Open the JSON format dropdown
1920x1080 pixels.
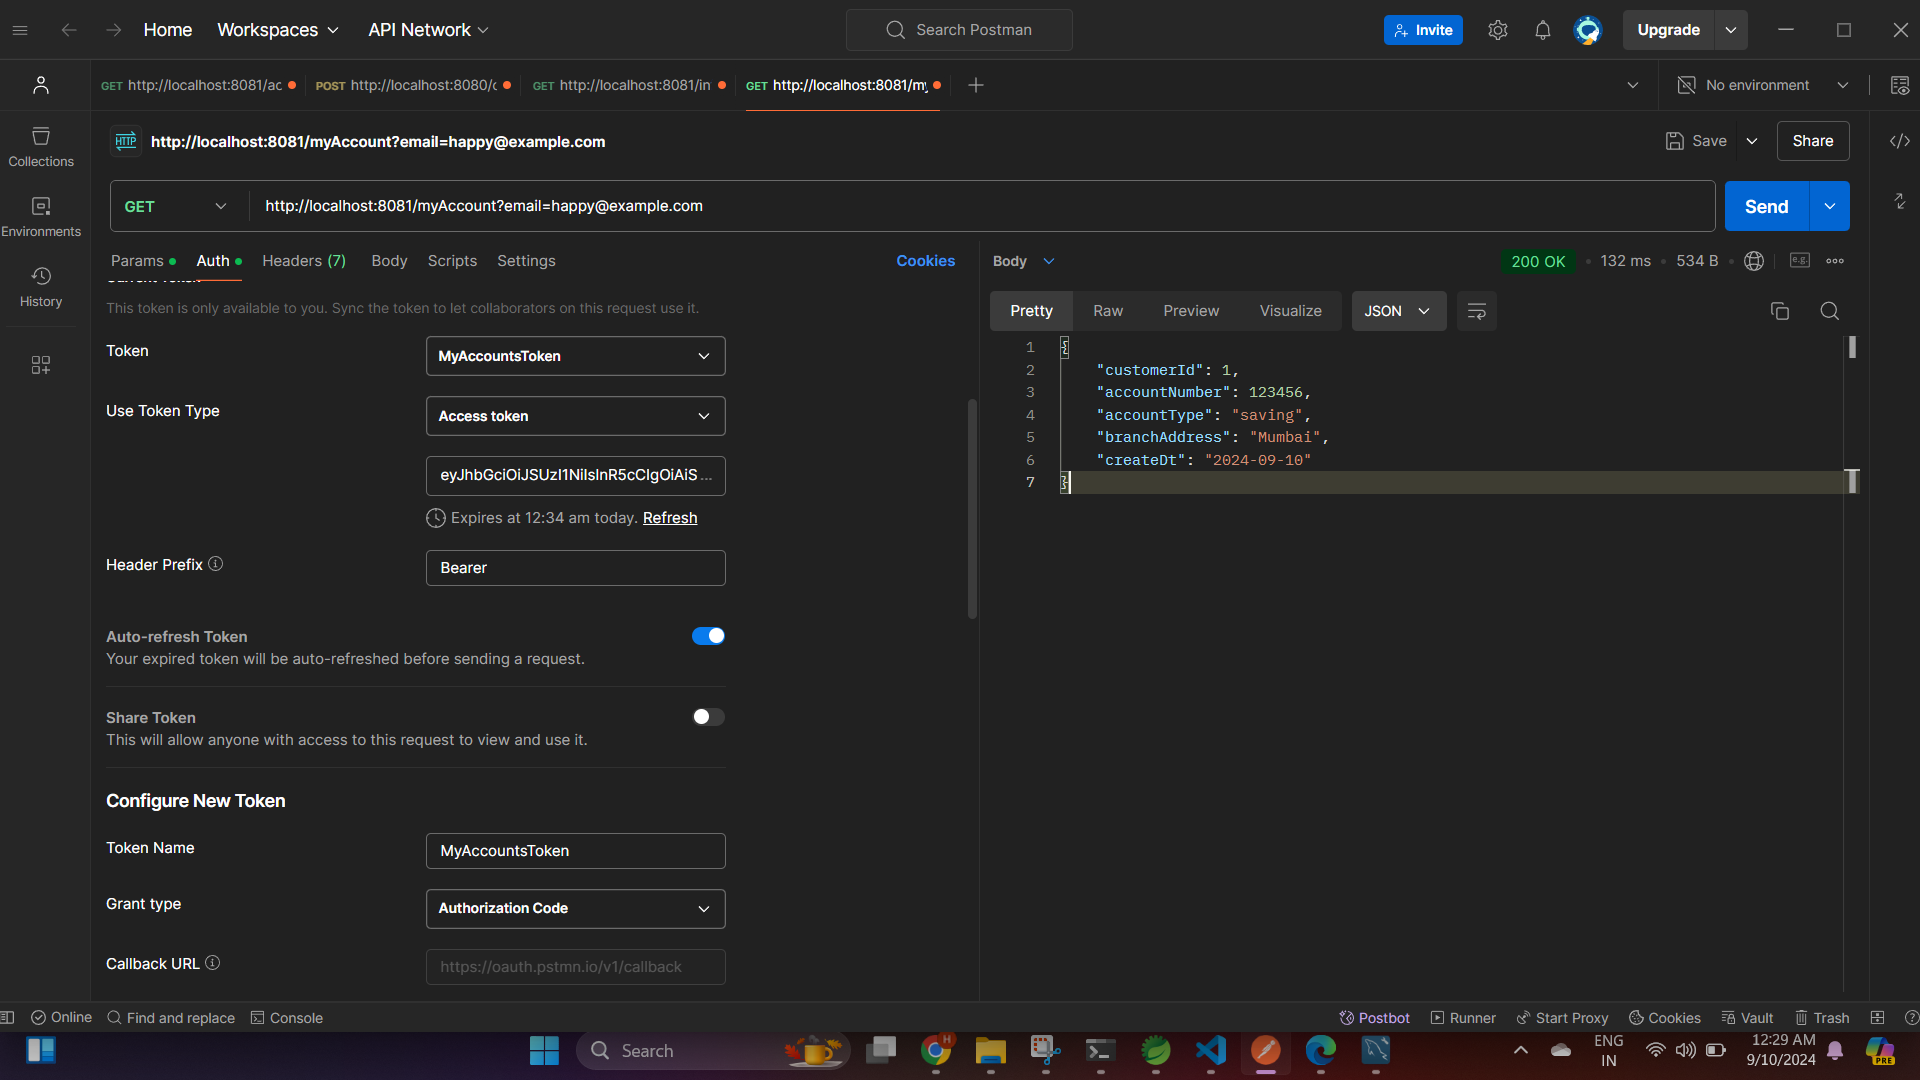click(1398, 311)
